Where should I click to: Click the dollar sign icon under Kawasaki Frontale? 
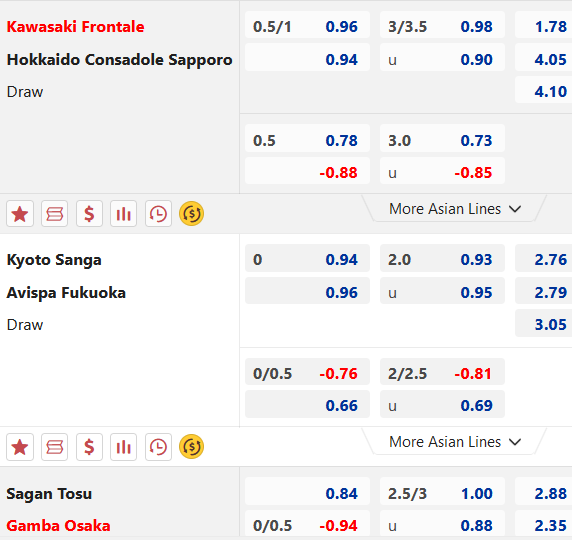(89, 214)
